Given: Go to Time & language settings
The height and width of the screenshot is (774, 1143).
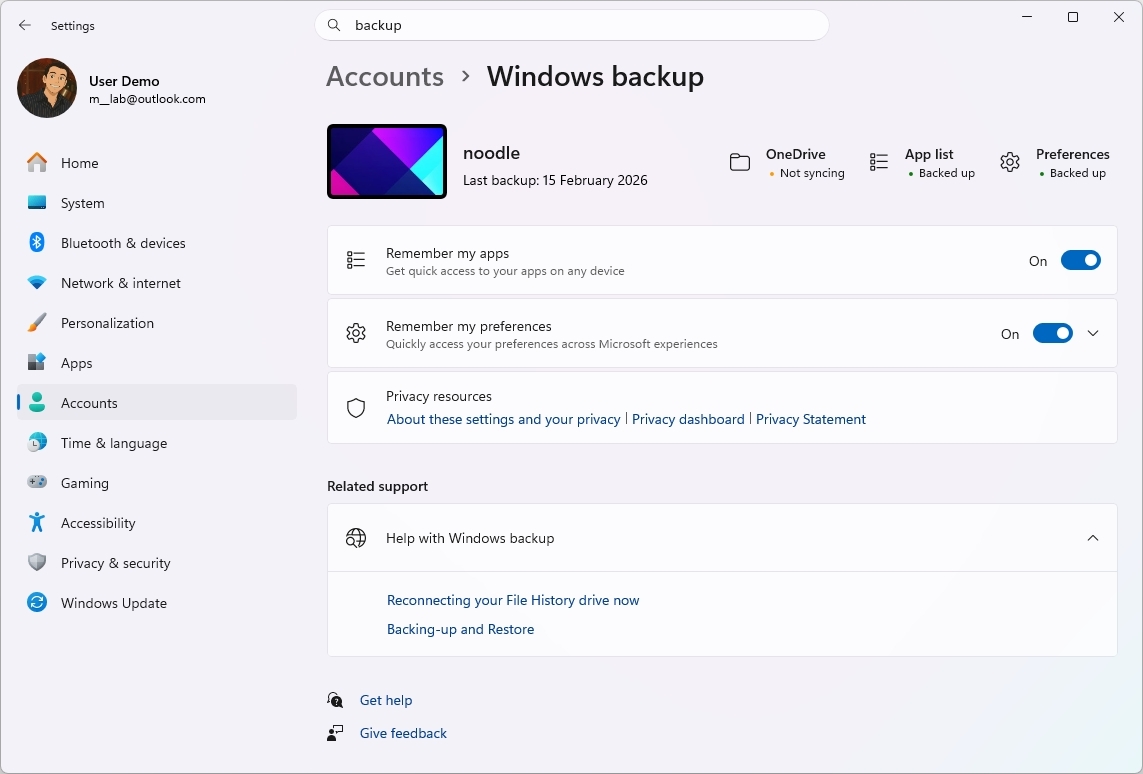Looking at the screenshot, I should click(37, 443).
